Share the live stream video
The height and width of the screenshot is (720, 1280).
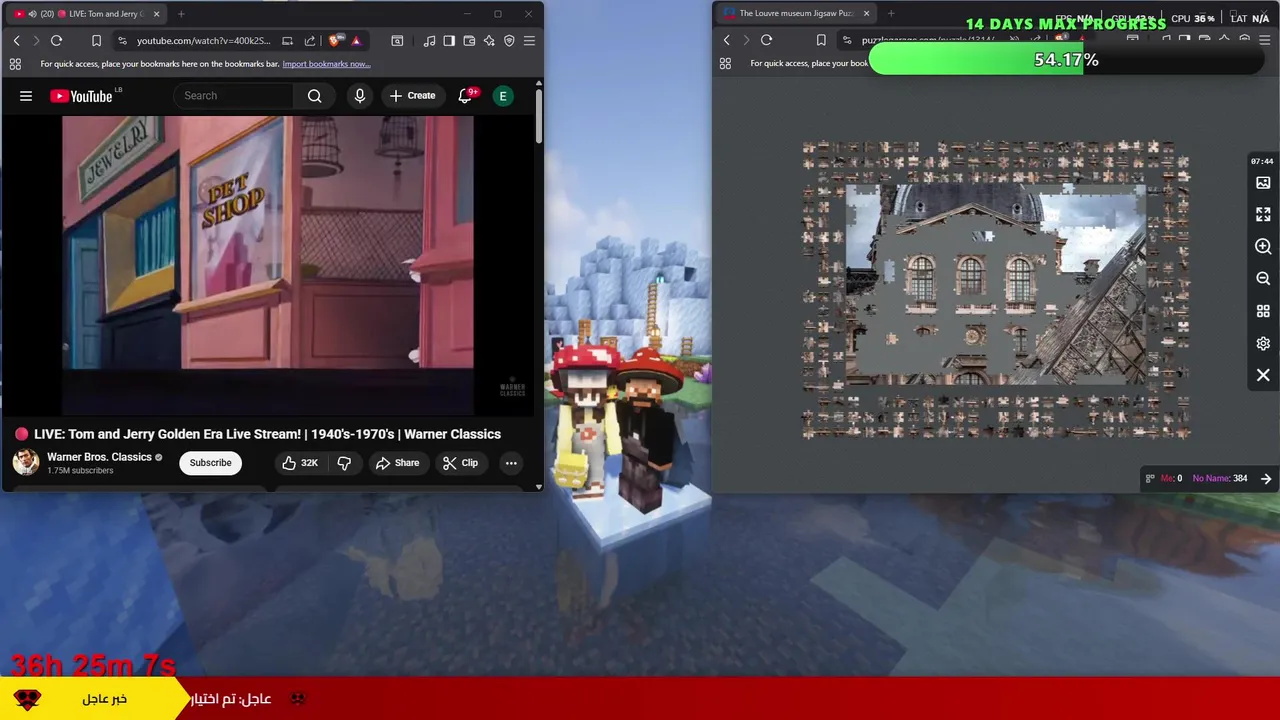[397, 463]
